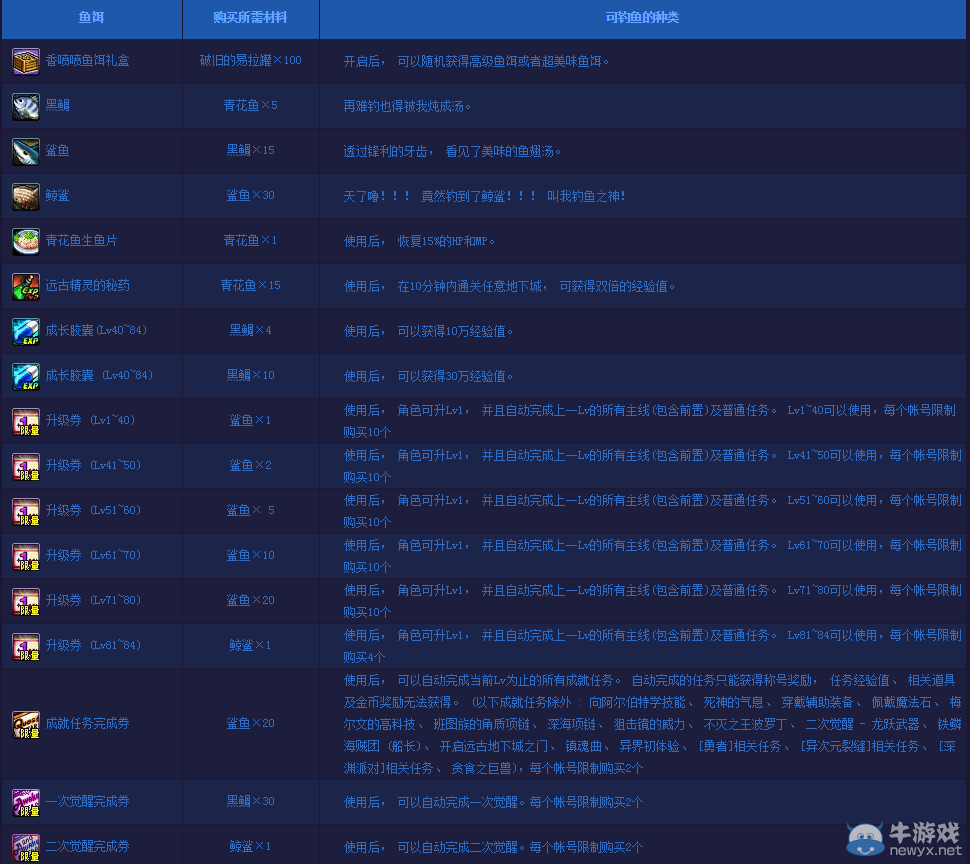Viewport: 970px width, 864px height.
Task: Click the 破旧的易拉罐×100 material cost
Action: pyautogui.click(x=250, y=61)
